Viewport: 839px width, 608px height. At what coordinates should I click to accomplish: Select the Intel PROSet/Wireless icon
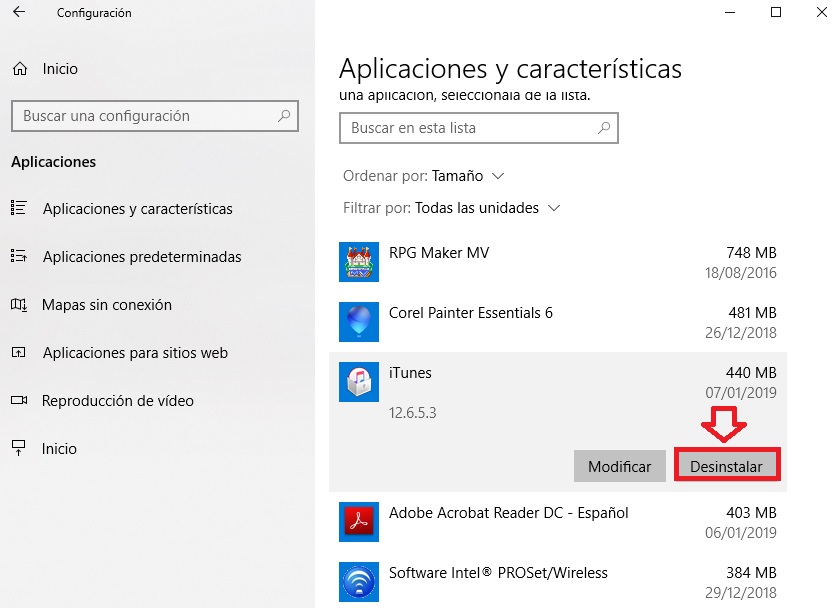point(359,582)
